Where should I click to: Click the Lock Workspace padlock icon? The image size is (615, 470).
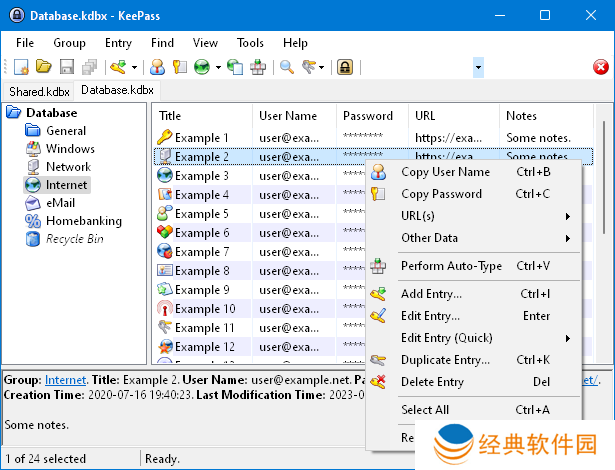tap(345, 67)
